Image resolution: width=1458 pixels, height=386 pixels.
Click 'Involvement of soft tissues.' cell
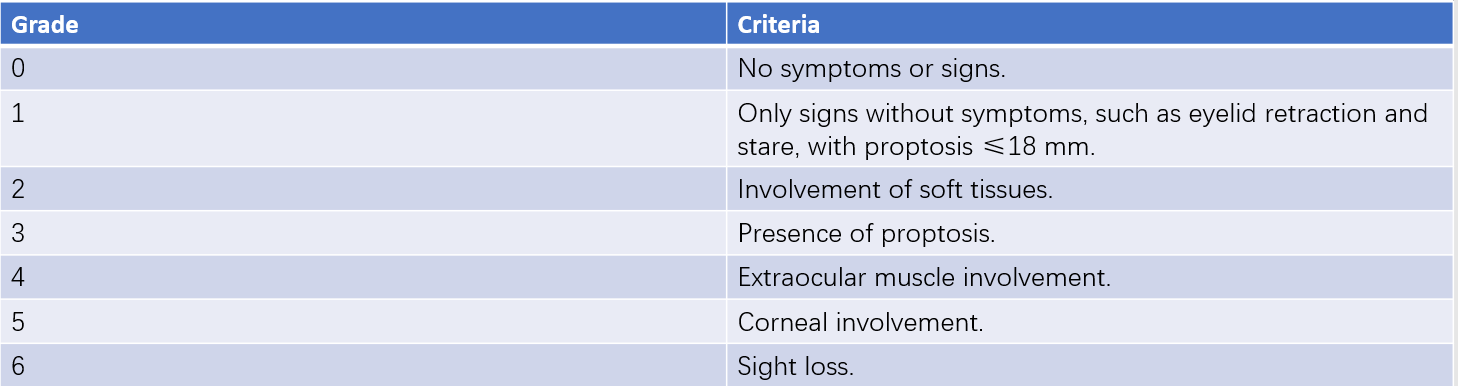pos(1090,189)
